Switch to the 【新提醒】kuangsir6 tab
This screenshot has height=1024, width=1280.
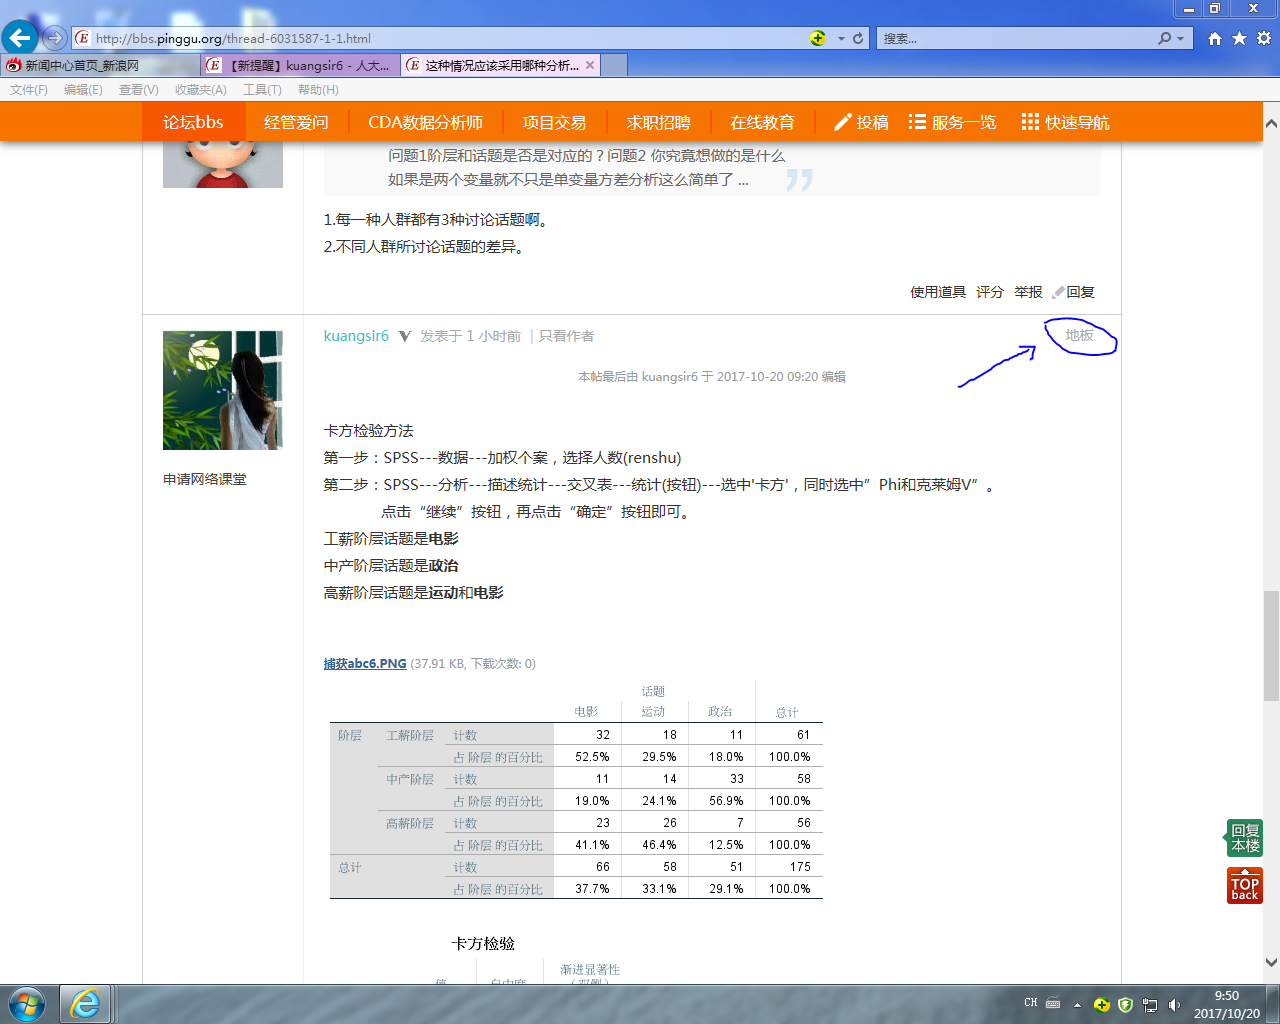pos(300,65)
